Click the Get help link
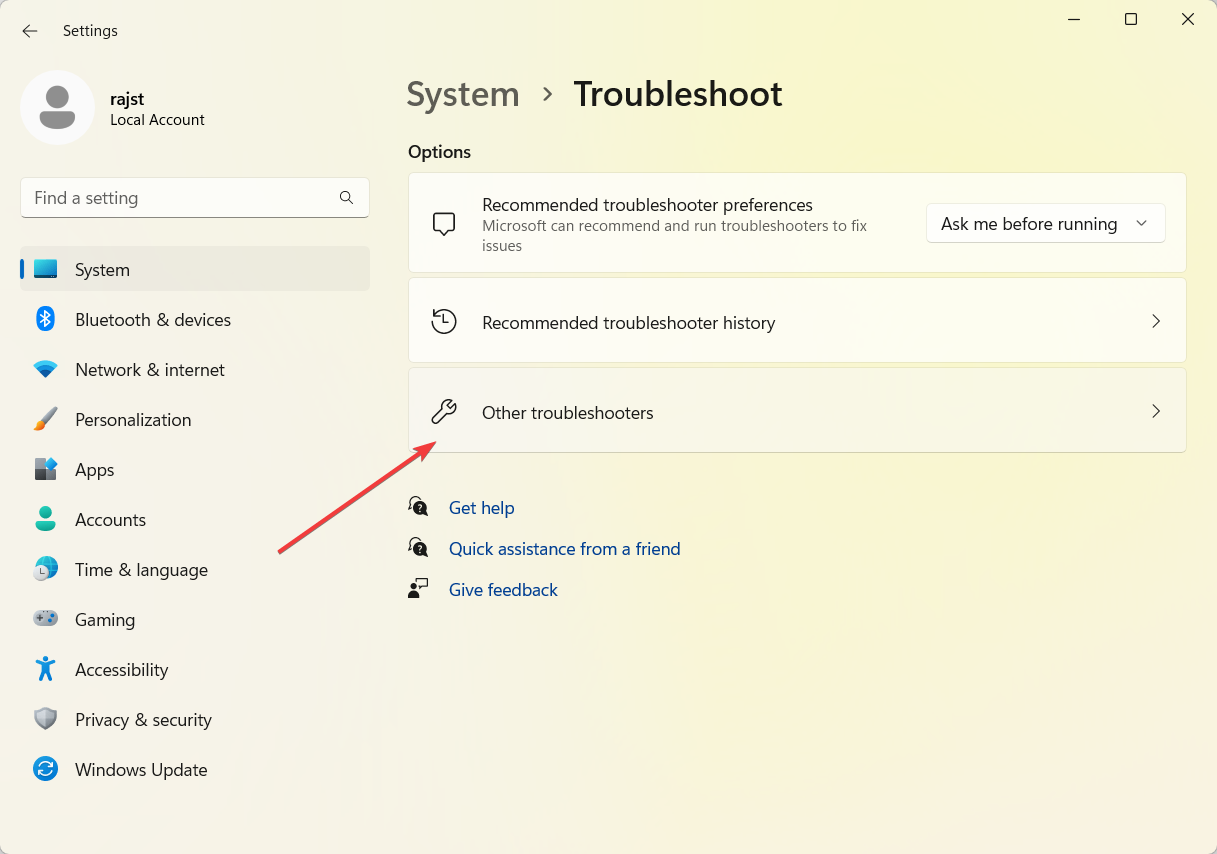This screenshot has height=854, width=1217. pos(481,508)
